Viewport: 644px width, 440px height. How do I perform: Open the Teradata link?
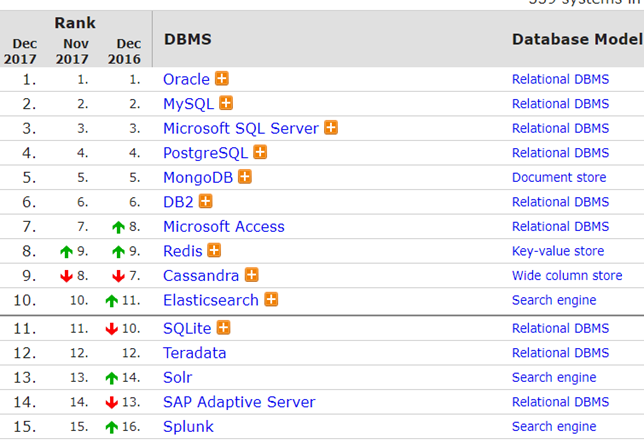[195, 353]
